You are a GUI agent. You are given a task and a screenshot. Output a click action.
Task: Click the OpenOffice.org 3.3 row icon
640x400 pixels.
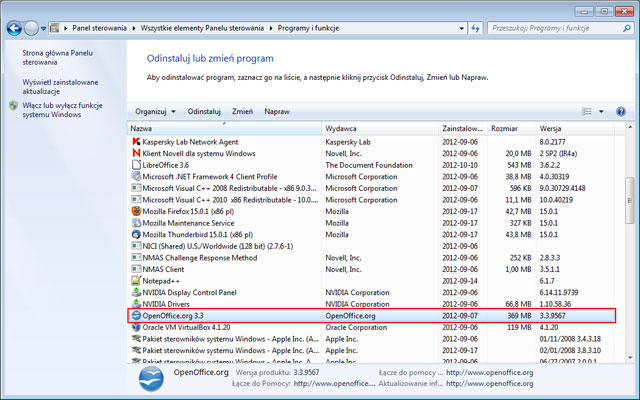tap(136, 315)
